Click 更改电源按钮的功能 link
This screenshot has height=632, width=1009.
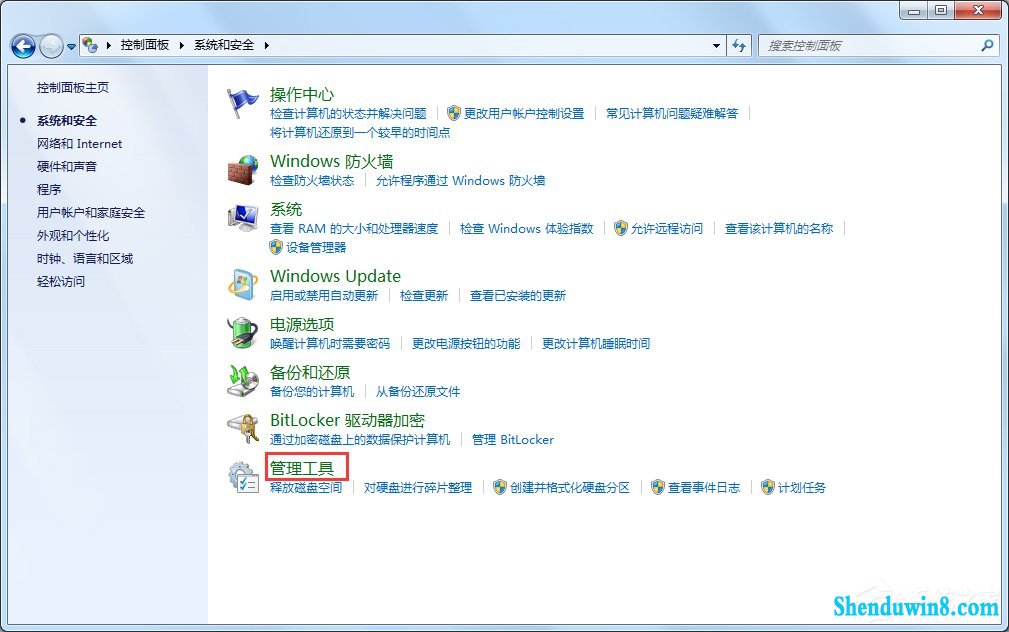(x=466, y=344)
